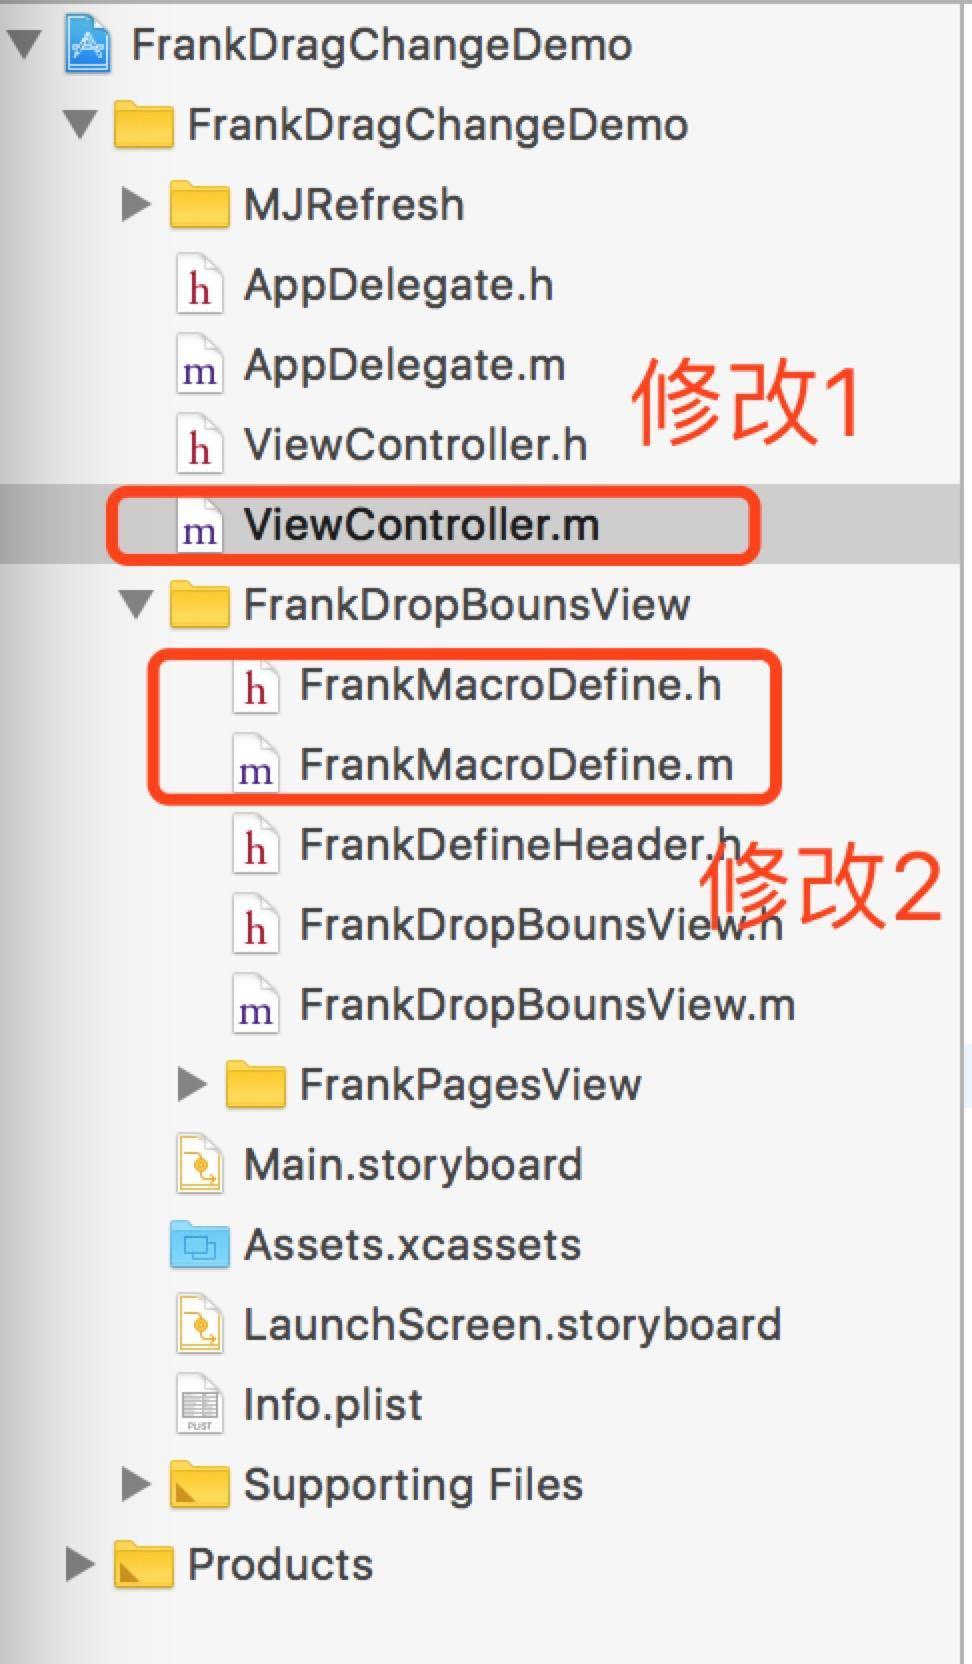Screen dimensions: 972x1664
Task: Click the FrankDragChangeDemo Xcode project icon
Action: point(88,45)
